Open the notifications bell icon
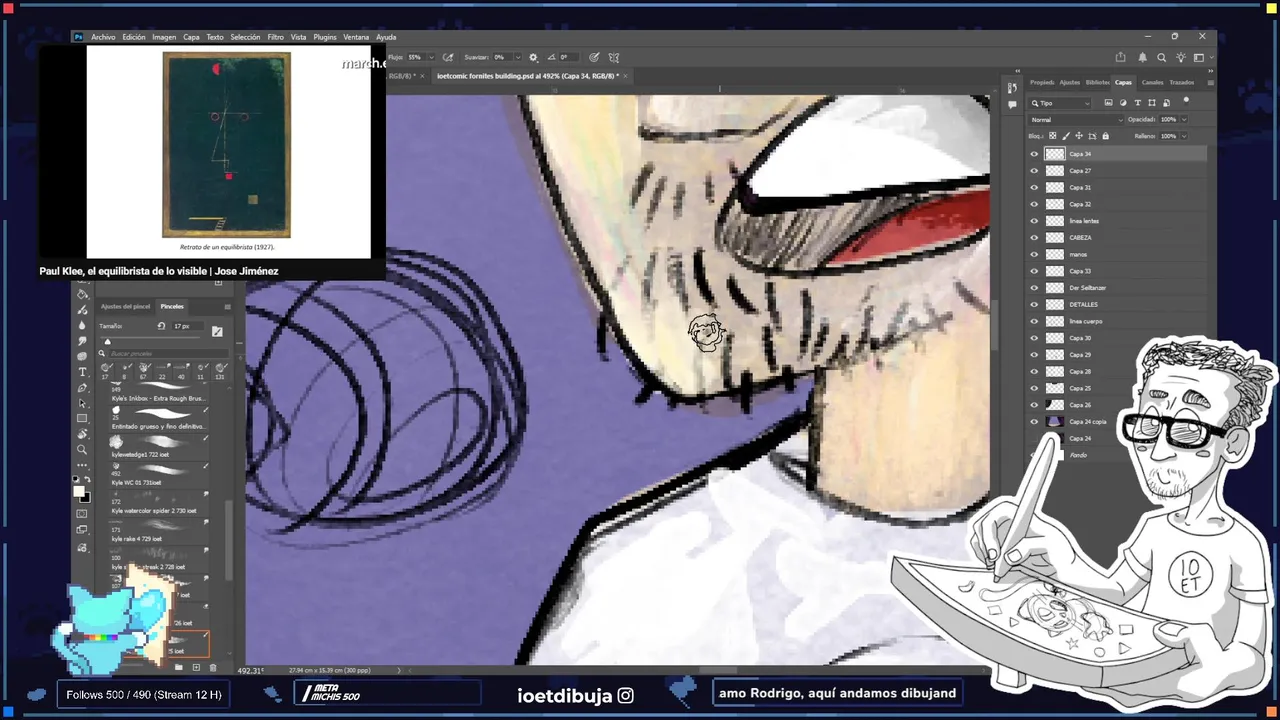The width and height of the screenshot is (1280, 720). (1142, 57)
